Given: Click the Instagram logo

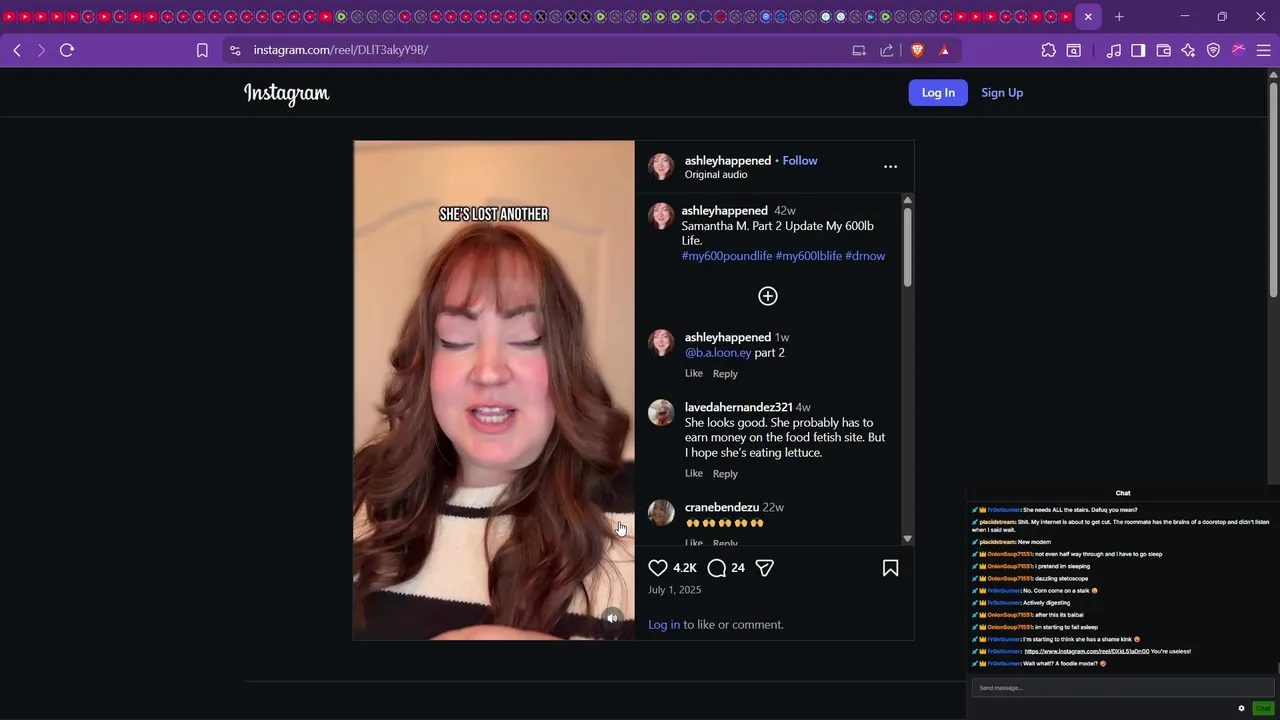Looking at the screenshot, I should (x=286, y=93).
